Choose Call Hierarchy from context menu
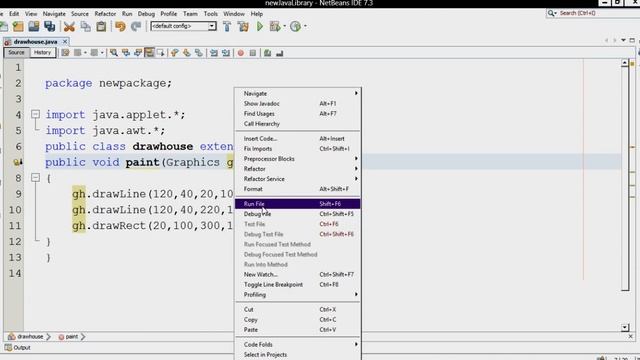This screenshot has height=360, width=640. pyautogui.click(x=298, y=124)
